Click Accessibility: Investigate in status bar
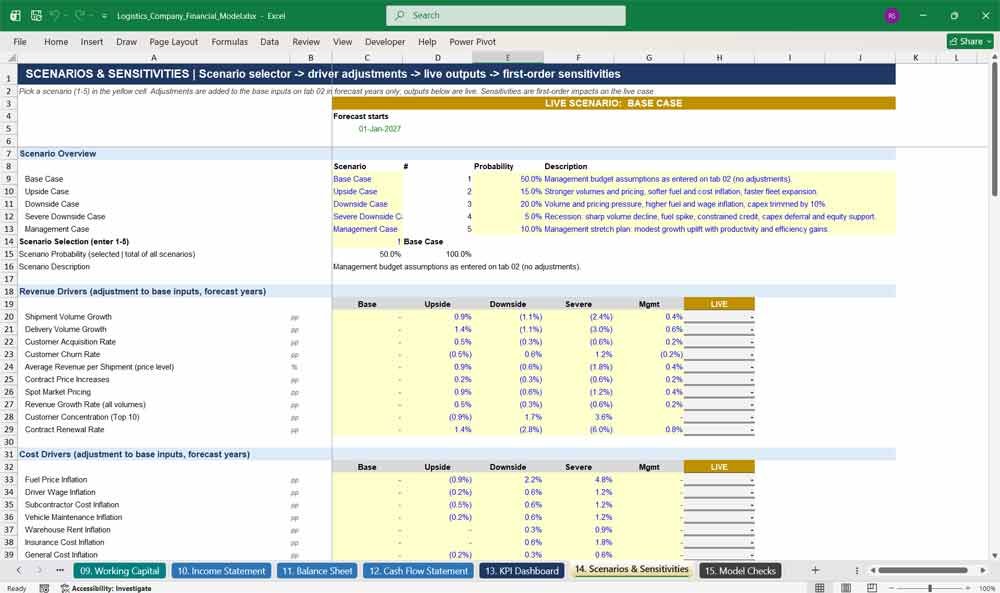This screenshot has width=1000, height=593. click(x=106, y=588)
